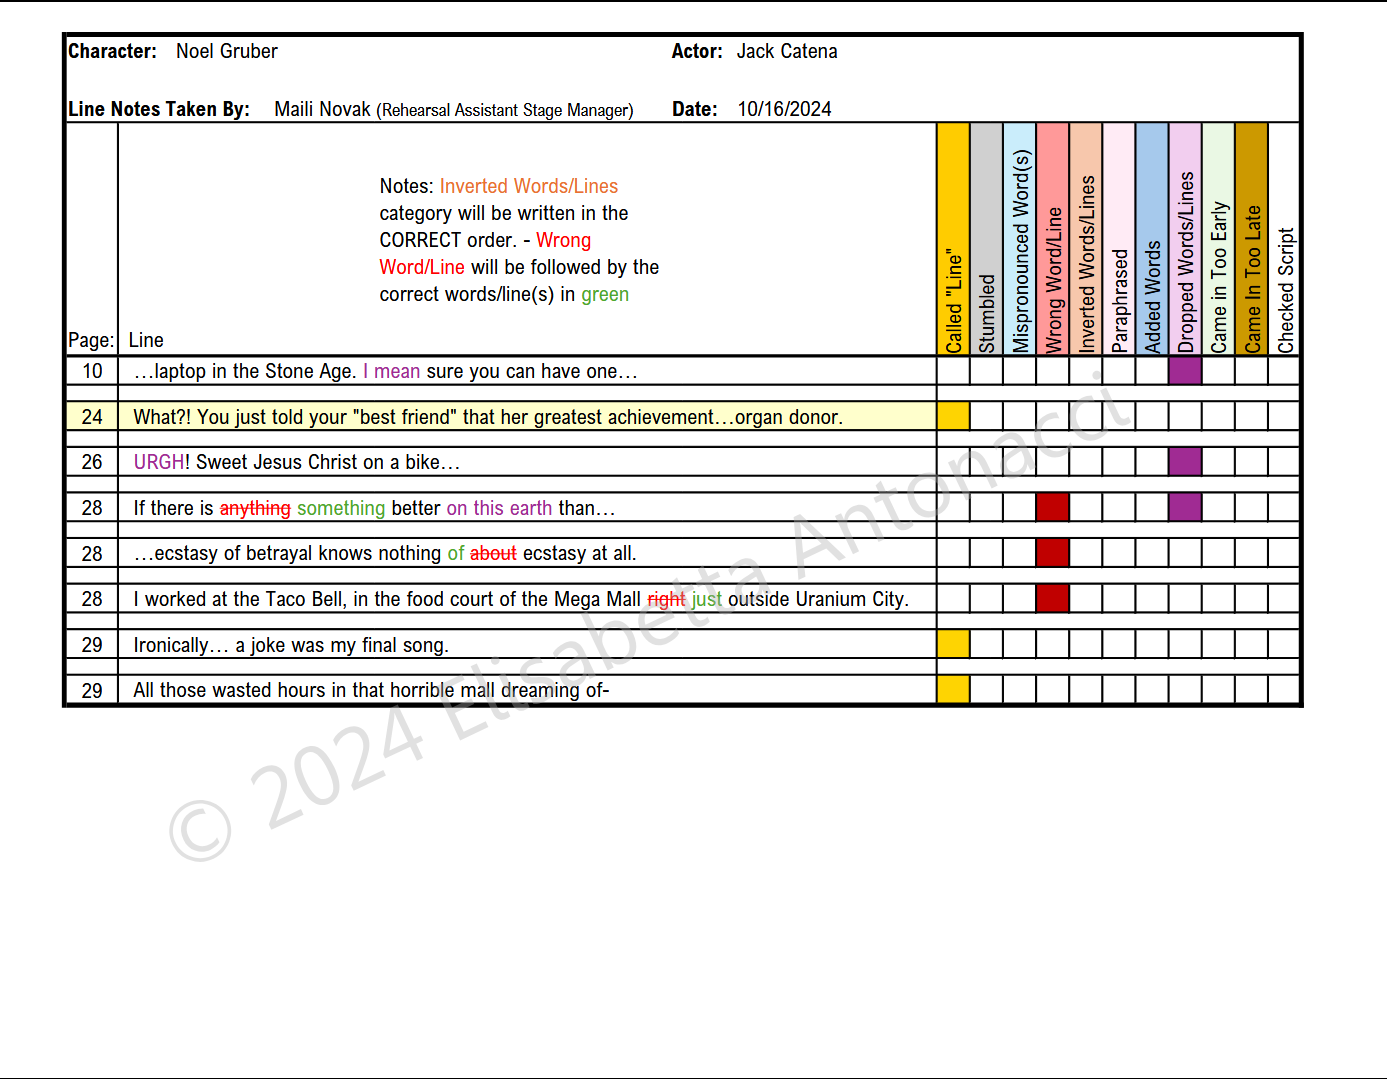Click the Called "Line" column header
Screen dimensions: 1387x1079
(954, 239)
